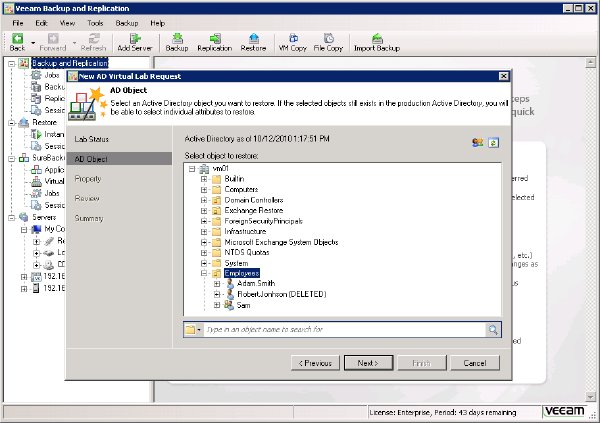Click the Virtual Lab icon in sidebar

(x=36, y=181)
